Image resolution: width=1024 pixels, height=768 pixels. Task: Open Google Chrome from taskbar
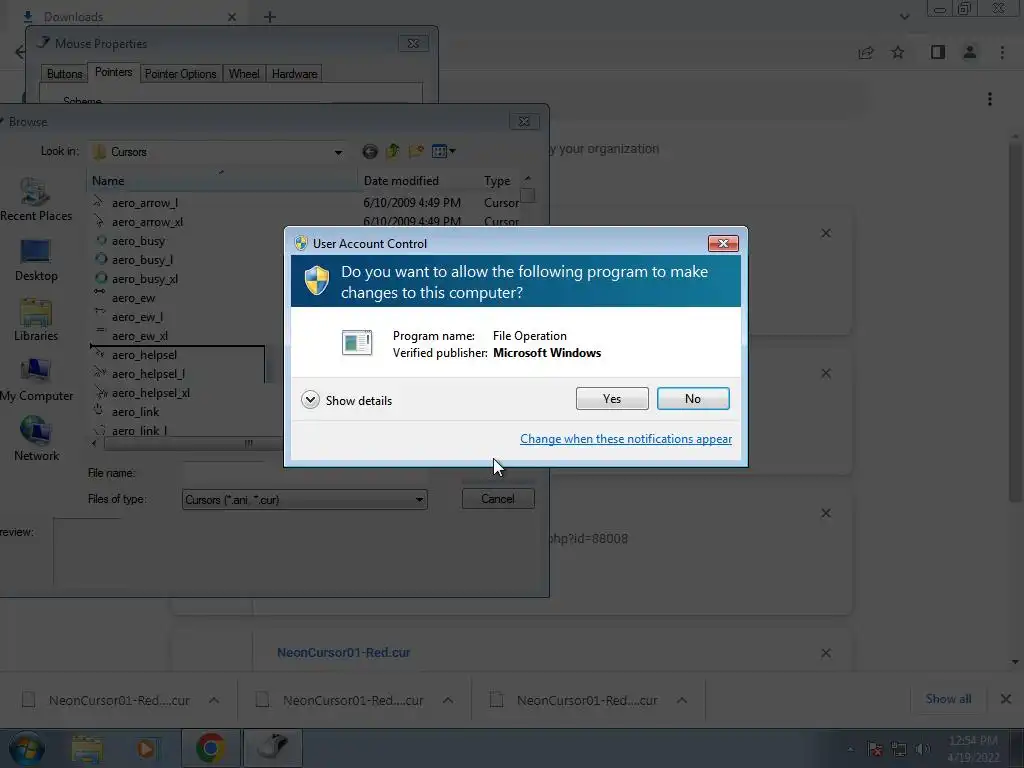tap(210, 748)
